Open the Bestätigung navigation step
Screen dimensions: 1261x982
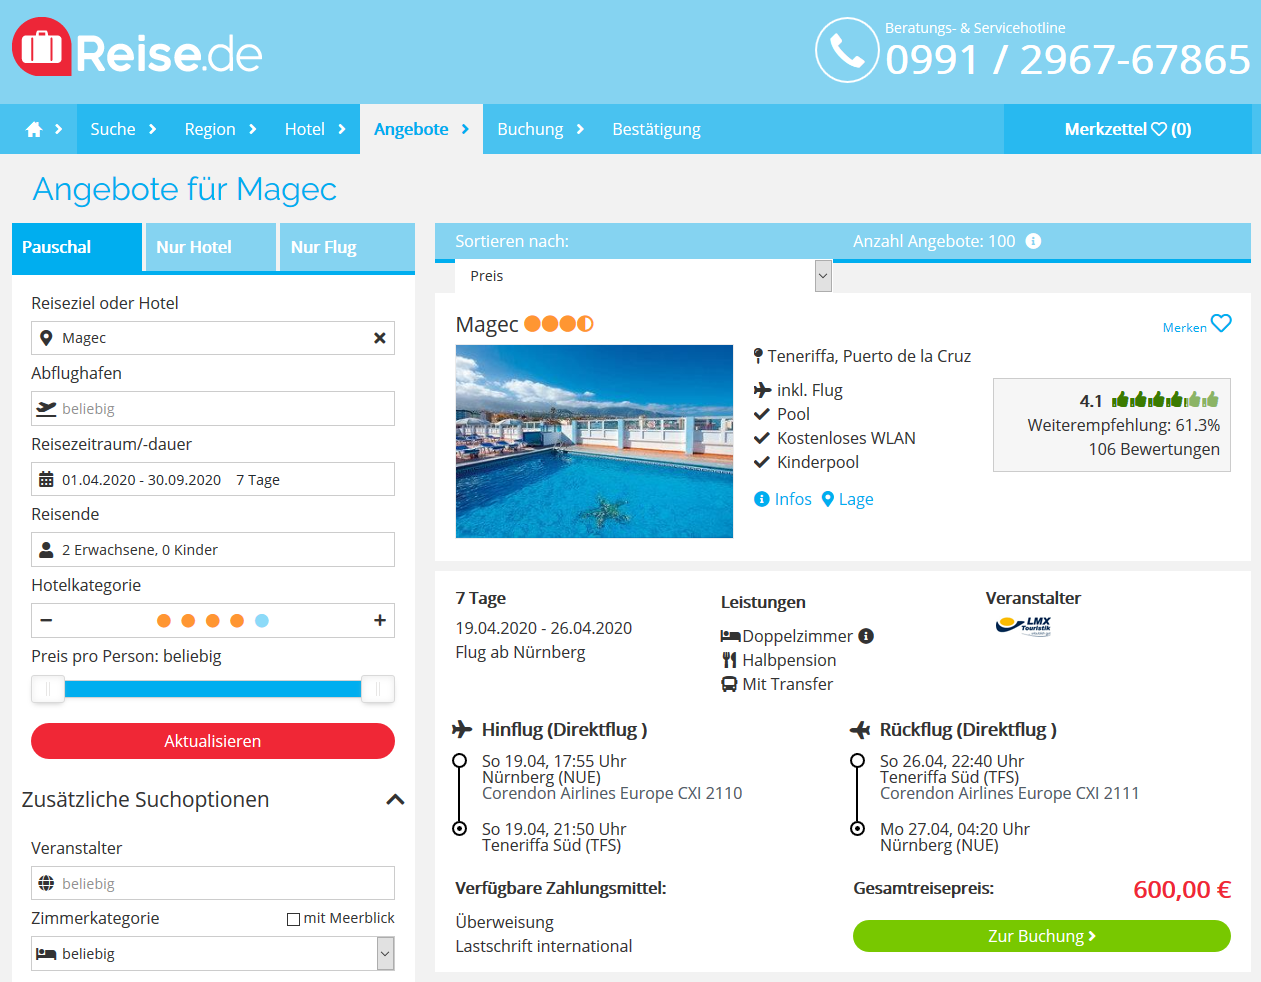[x=656, y=129]
